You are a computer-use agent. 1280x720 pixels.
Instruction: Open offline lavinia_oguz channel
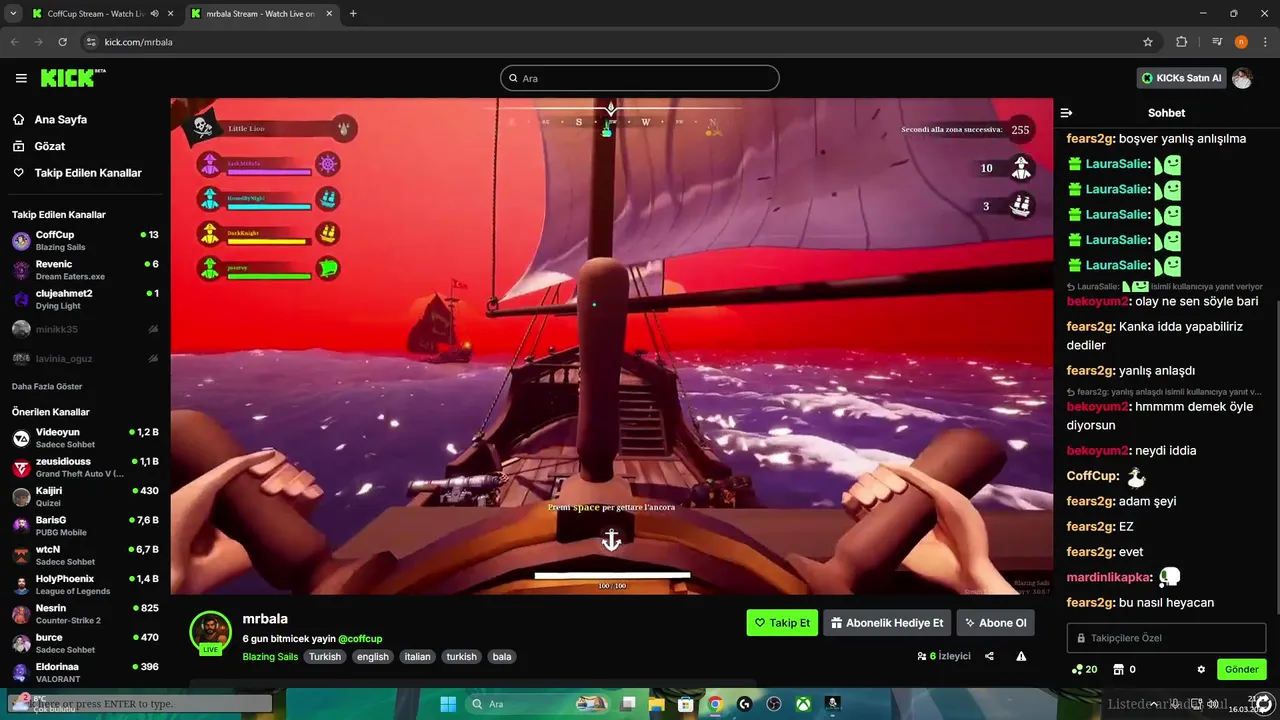click(x=85, y=358)
